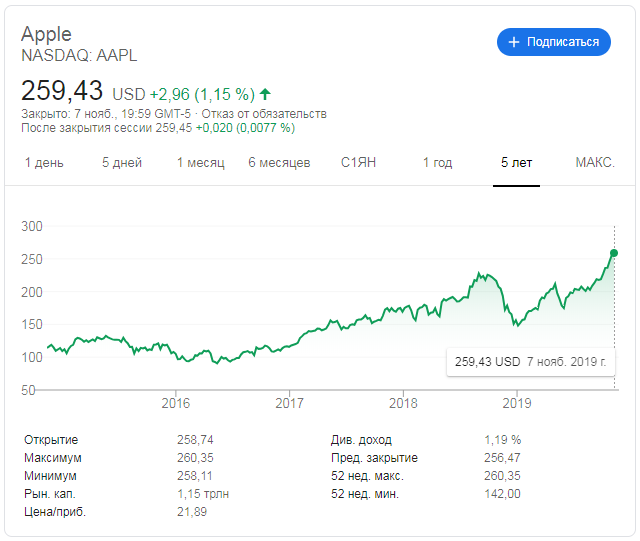Image resolution: width=640 pixels, height=541 pixels.
Task: Click the 52 нед. мин. label
Action: [365, 494]
